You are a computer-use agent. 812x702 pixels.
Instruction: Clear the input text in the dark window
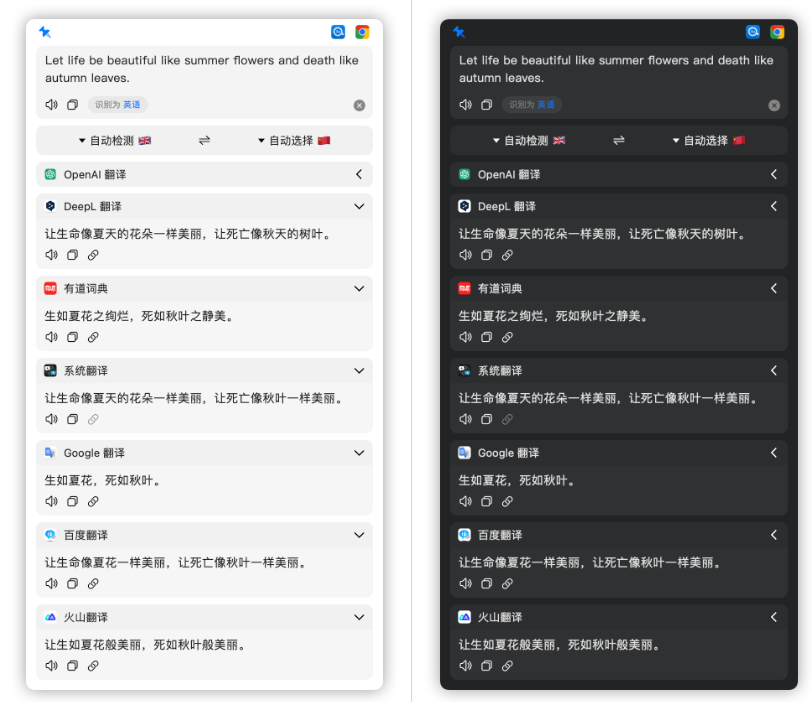click(773, 105)
